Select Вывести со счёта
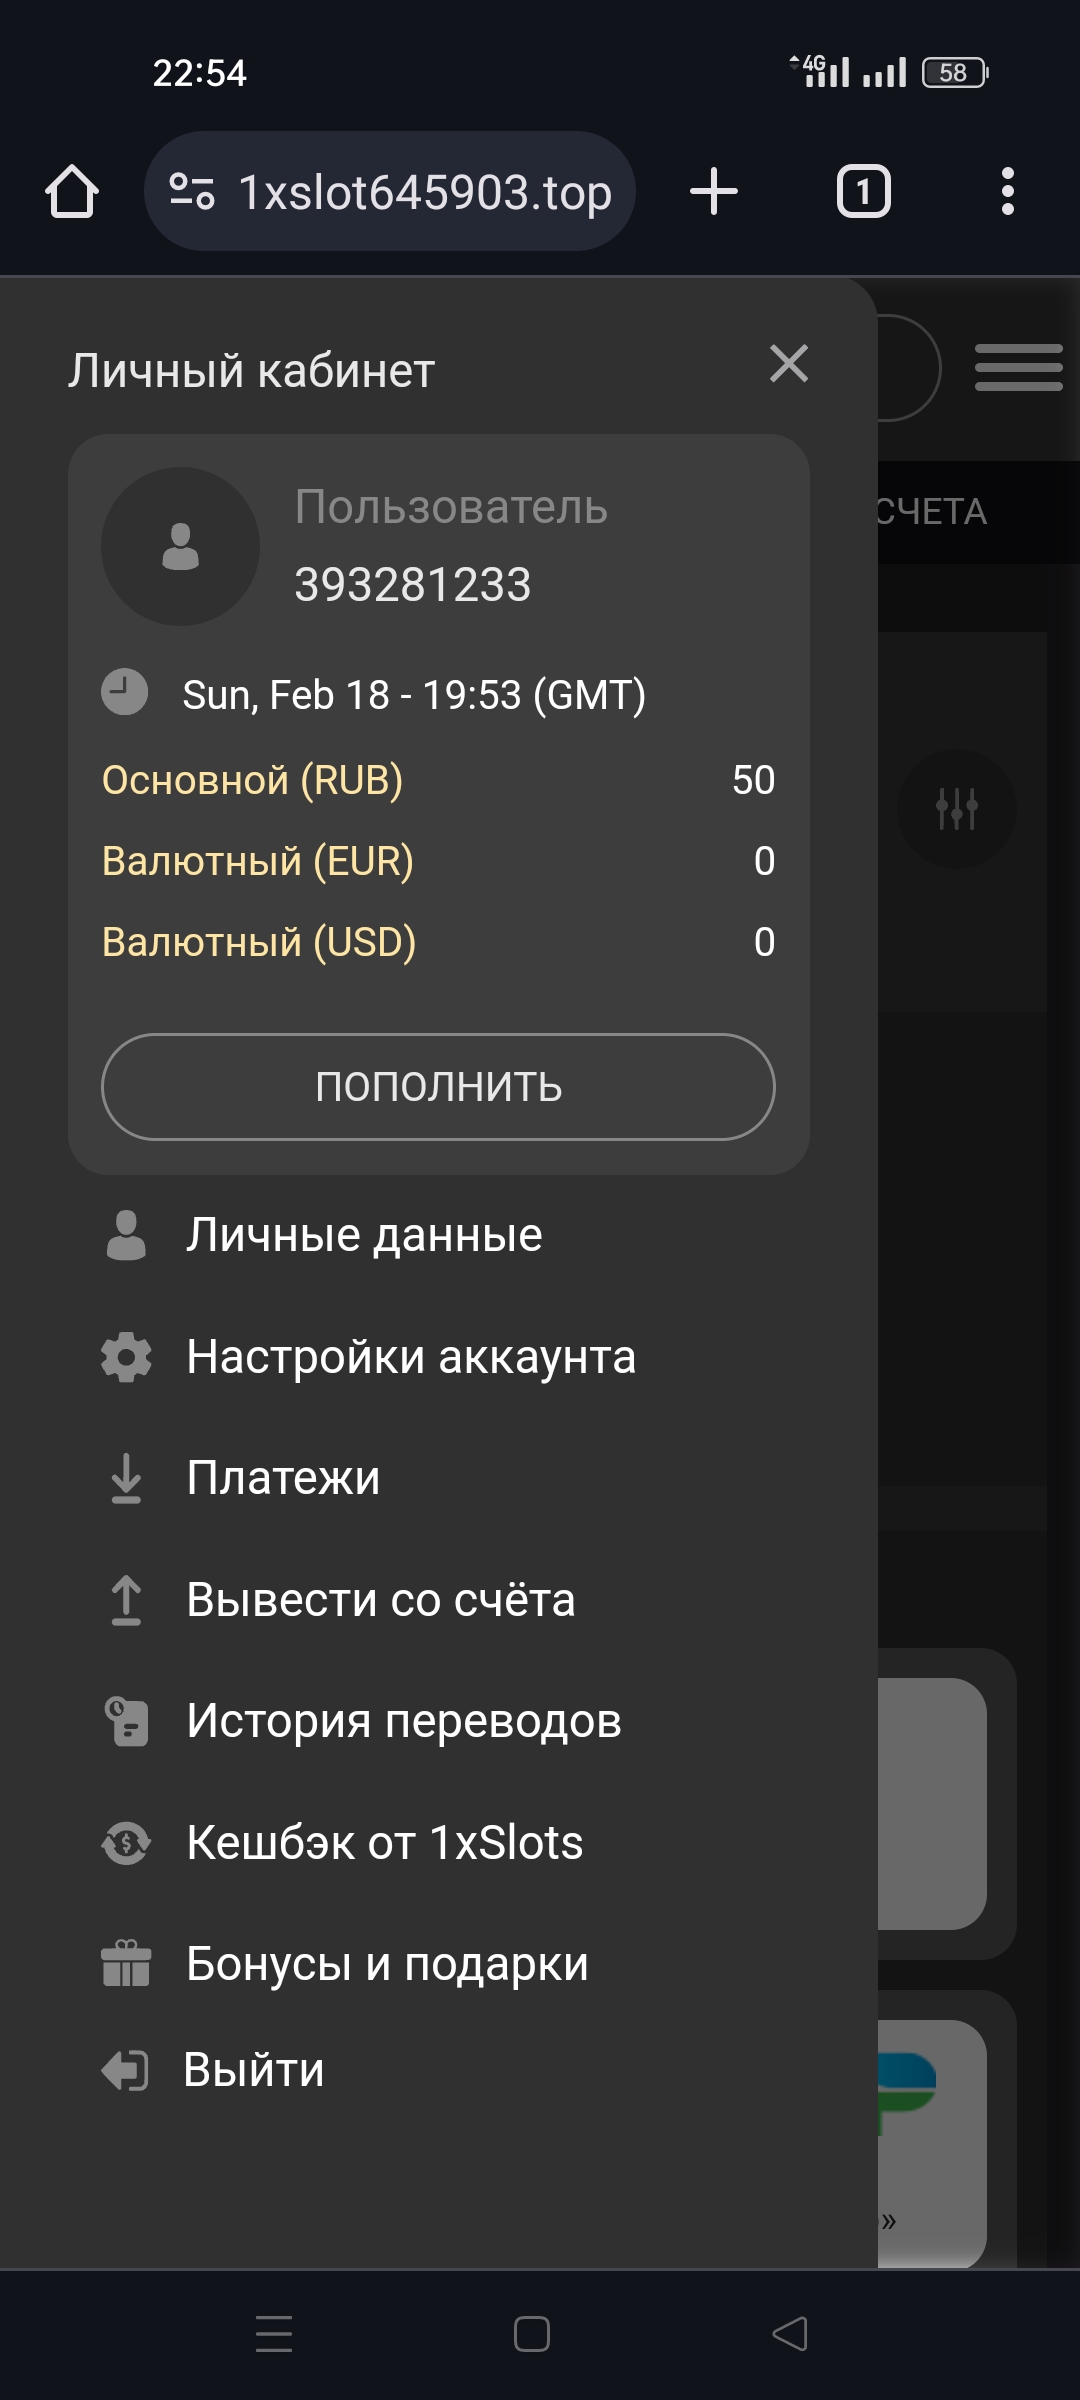Screen dimensions: 1080x2400 coord(380,1599)
